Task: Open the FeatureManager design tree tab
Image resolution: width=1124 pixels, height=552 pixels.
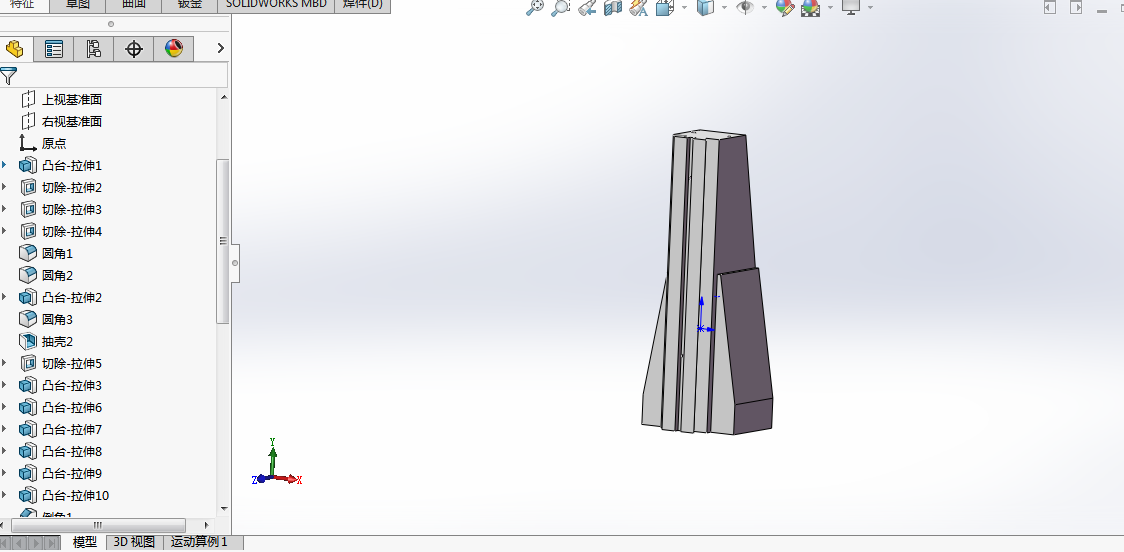Action: point(14,49)
